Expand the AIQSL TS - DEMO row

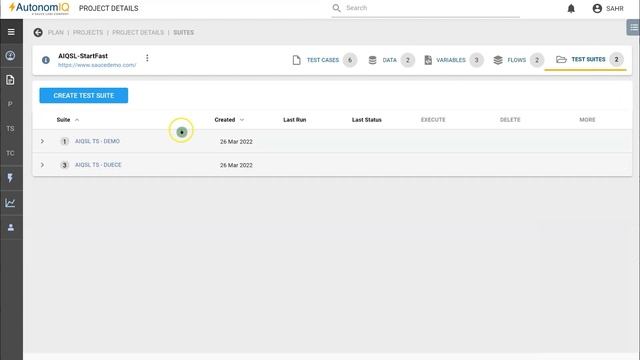(x=42, y=141)
